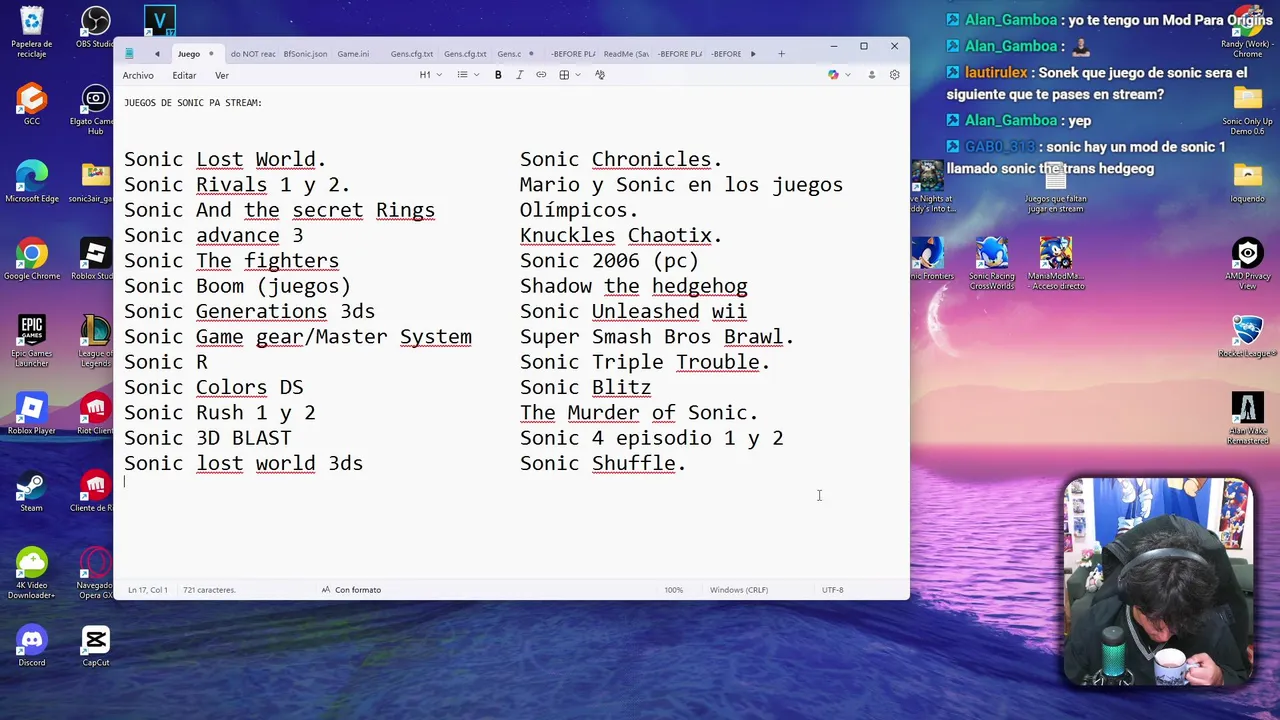Open the League of Legends icon

point(95,340)
